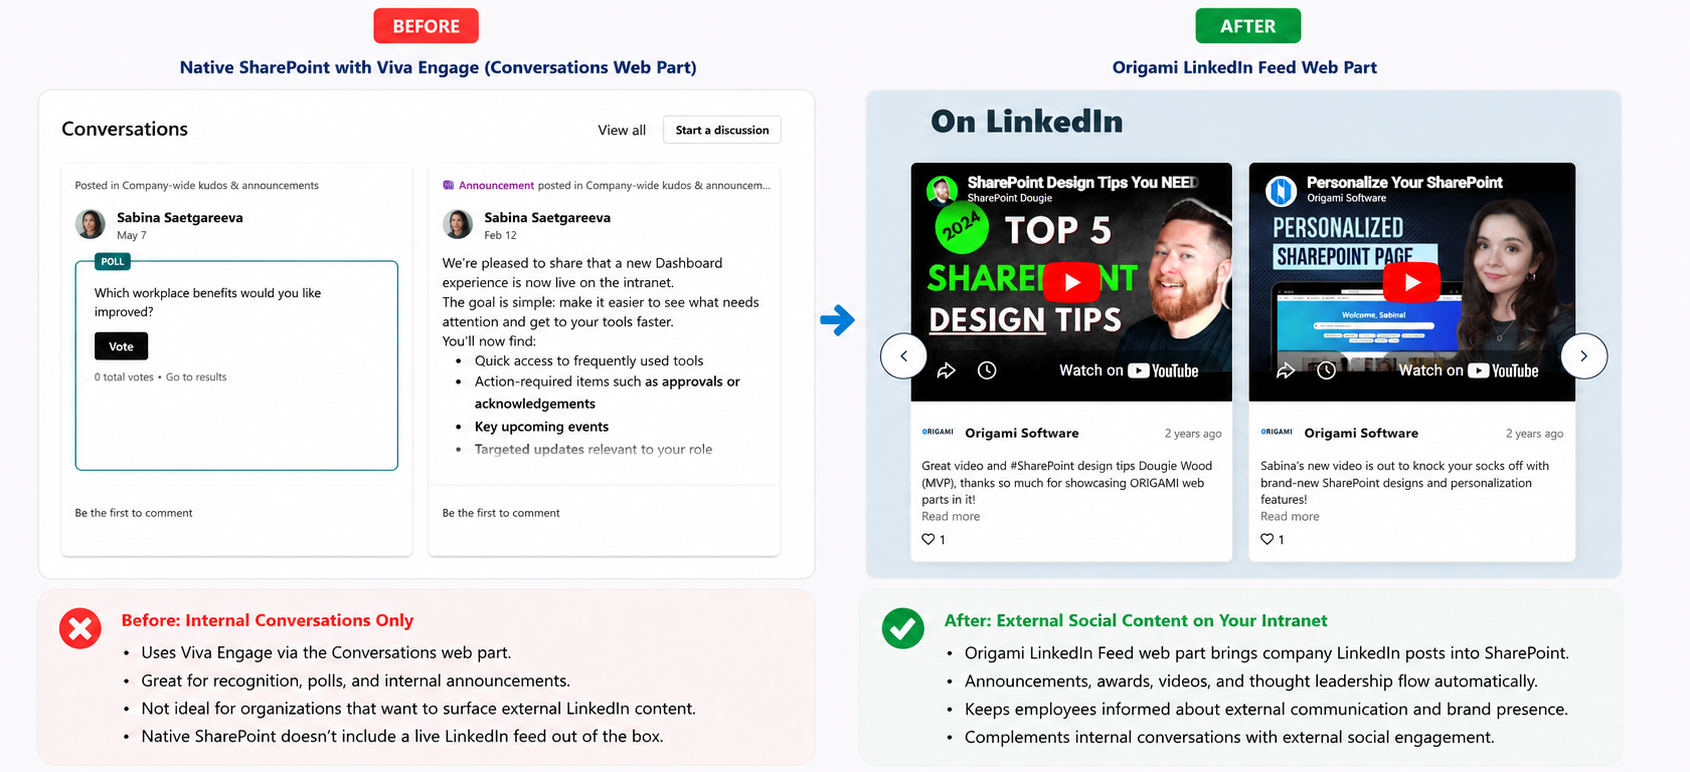This screenshot has height=772, width=1690.
Task: Open View all conversations
Action: (622, 130)
